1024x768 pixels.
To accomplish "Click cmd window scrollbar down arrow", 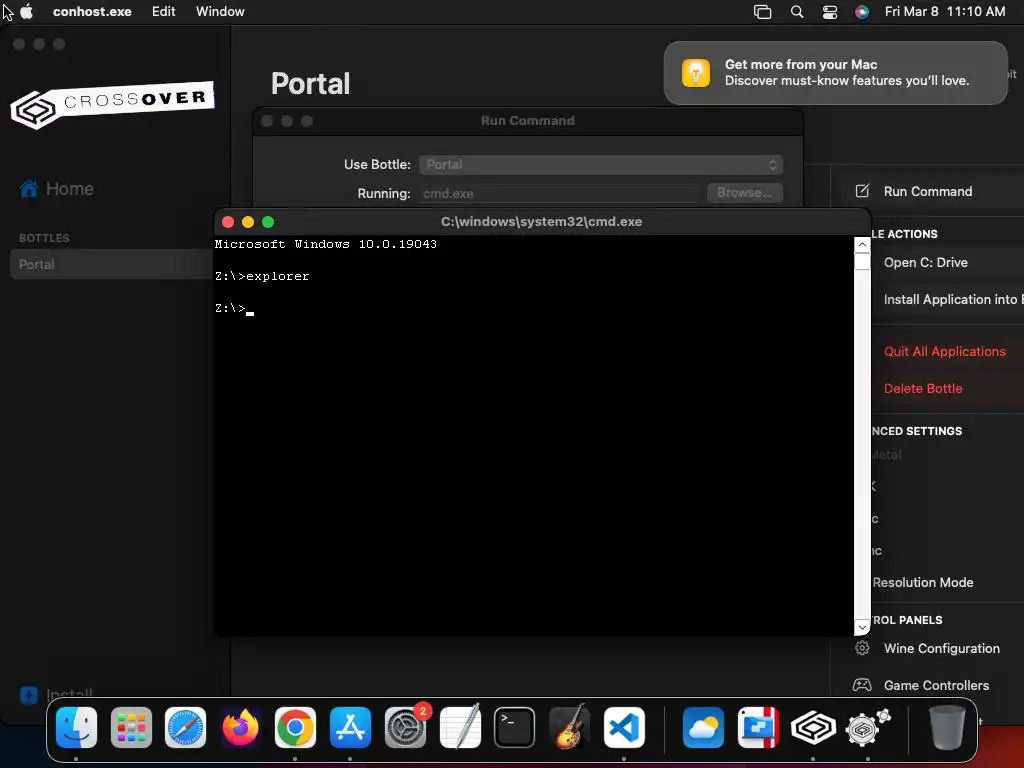I will pyautogui.click(x=862, y=627).
